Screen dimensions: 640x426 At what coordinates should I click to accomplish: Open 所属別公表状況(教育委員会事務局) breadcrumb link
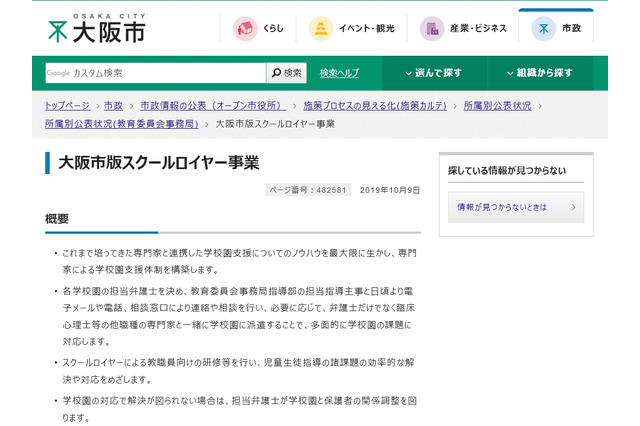(122, 124)
